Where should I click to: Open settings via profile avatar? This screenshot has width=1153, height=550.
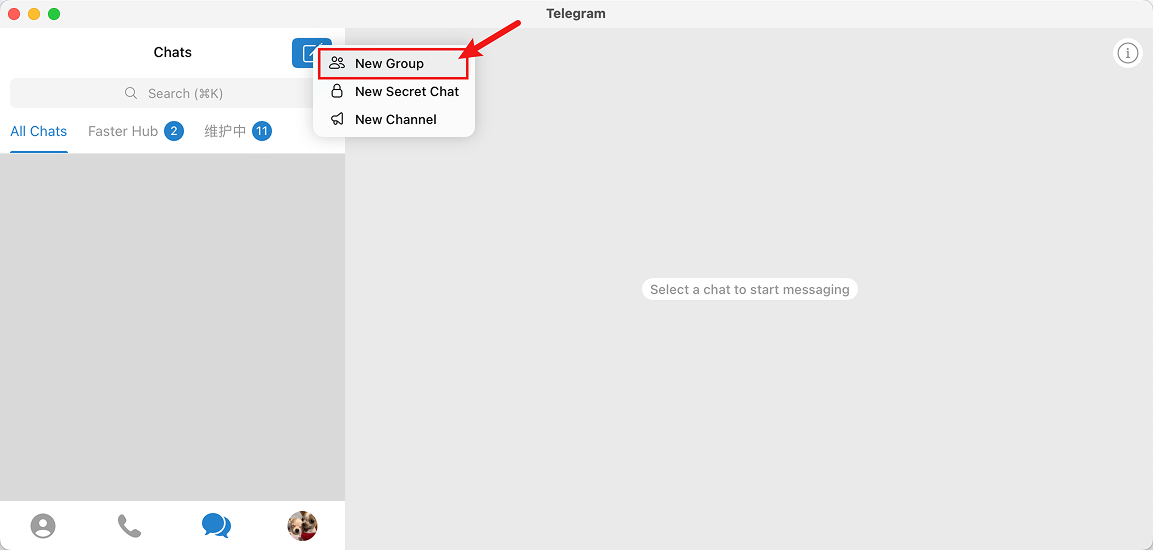(302, 526)
